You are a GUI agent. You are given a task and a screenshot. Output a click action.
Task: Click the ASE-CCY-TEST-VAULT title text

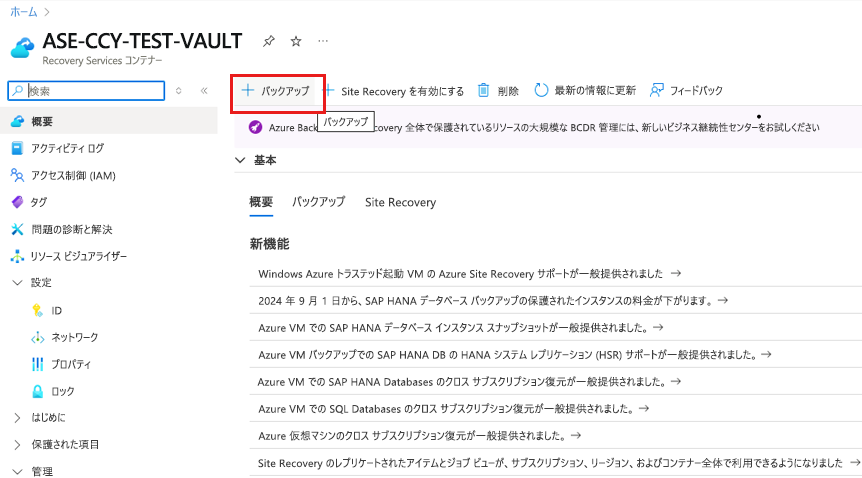tap(142, 41)
